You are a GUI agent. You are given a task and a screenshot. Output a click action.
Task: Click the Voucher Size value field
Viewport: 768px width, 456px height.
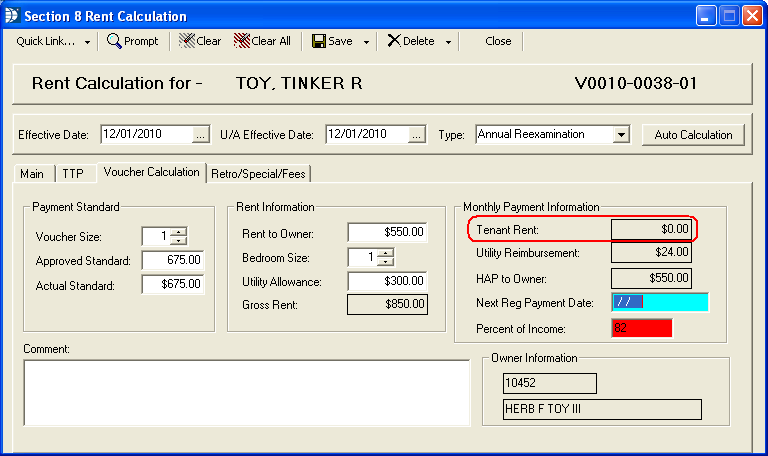156,236
